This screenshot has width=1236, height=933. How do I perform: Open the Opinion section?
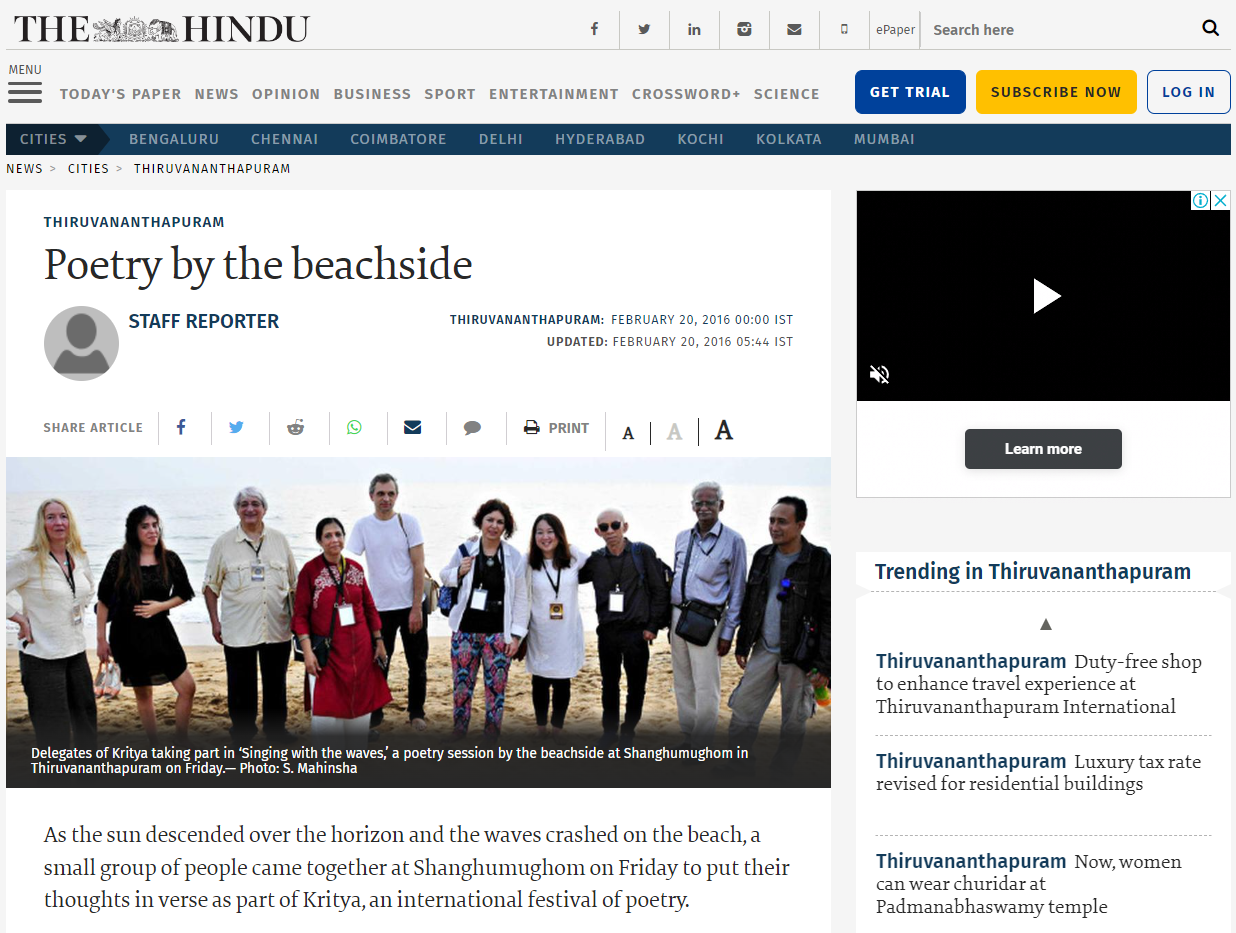click(x=286, y=94)
